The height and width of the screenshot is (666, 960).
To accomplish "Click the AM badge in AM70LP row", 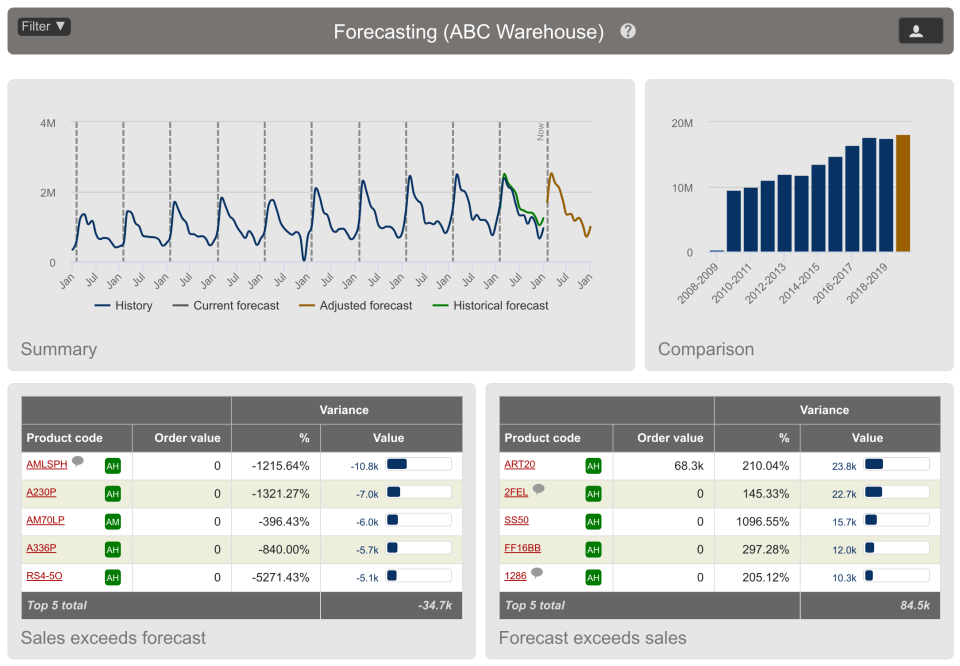I will (113, 522).
